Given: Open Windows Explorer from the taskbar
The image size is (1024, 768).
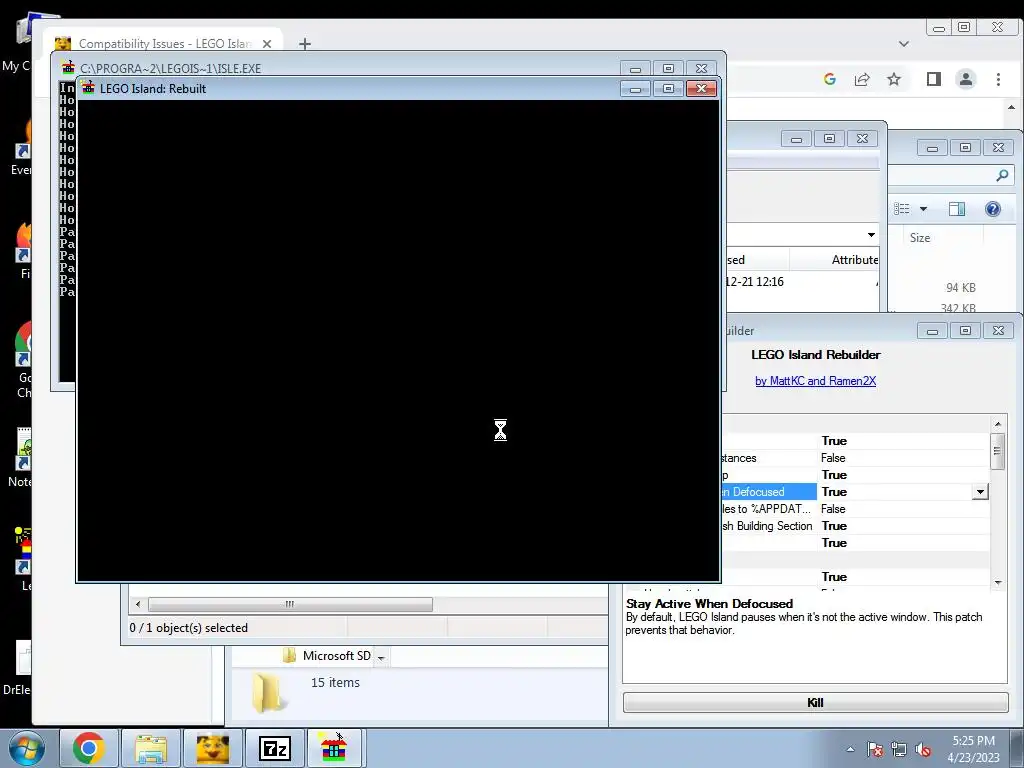Looking at the screenshot, I should (x=151, y=748).
